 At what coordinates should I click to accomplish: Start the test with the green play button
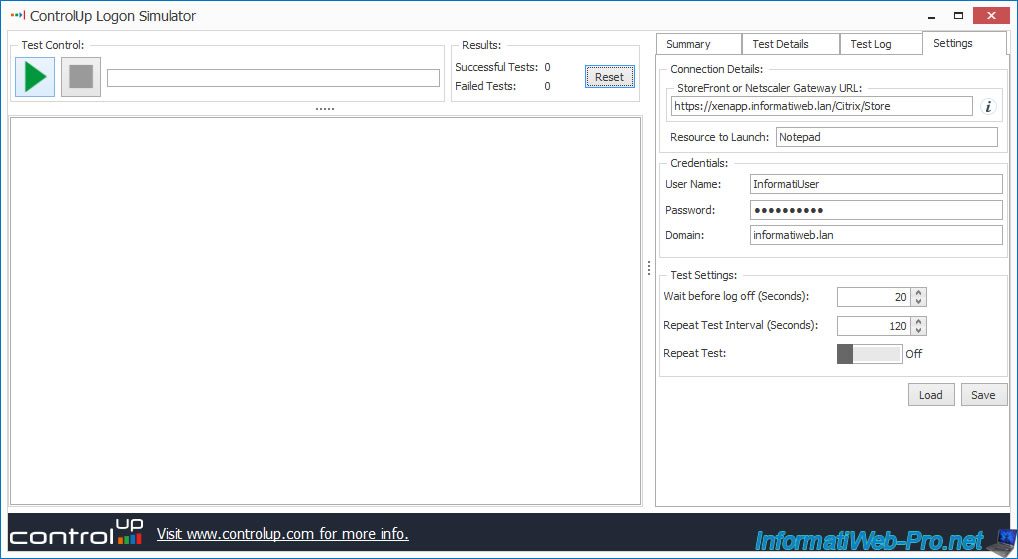point(35,77)
